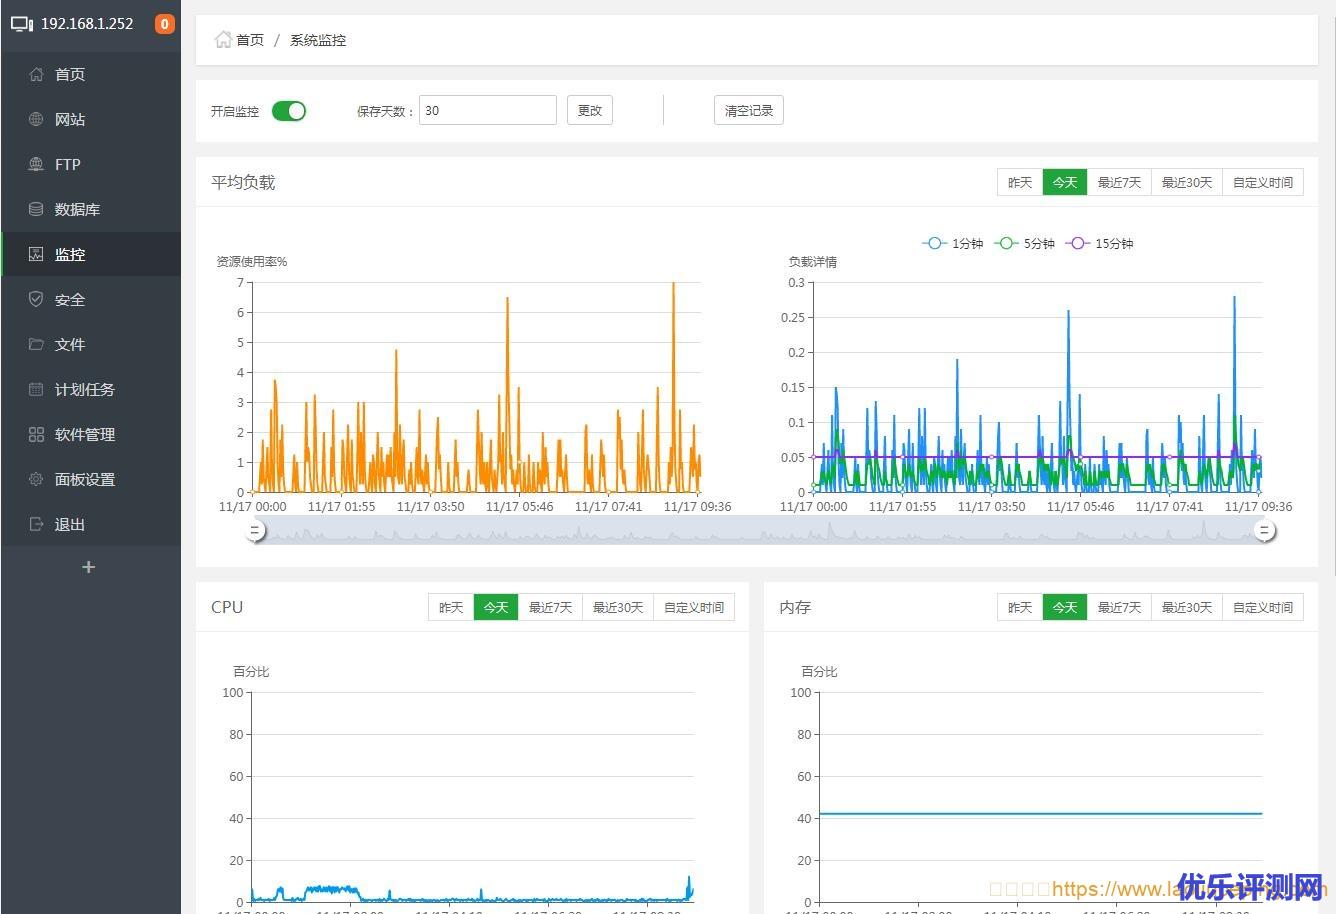The image size is (1336, 914).
Task: Open the 数据库 sidebar item
Action: [x=91, y=209]
